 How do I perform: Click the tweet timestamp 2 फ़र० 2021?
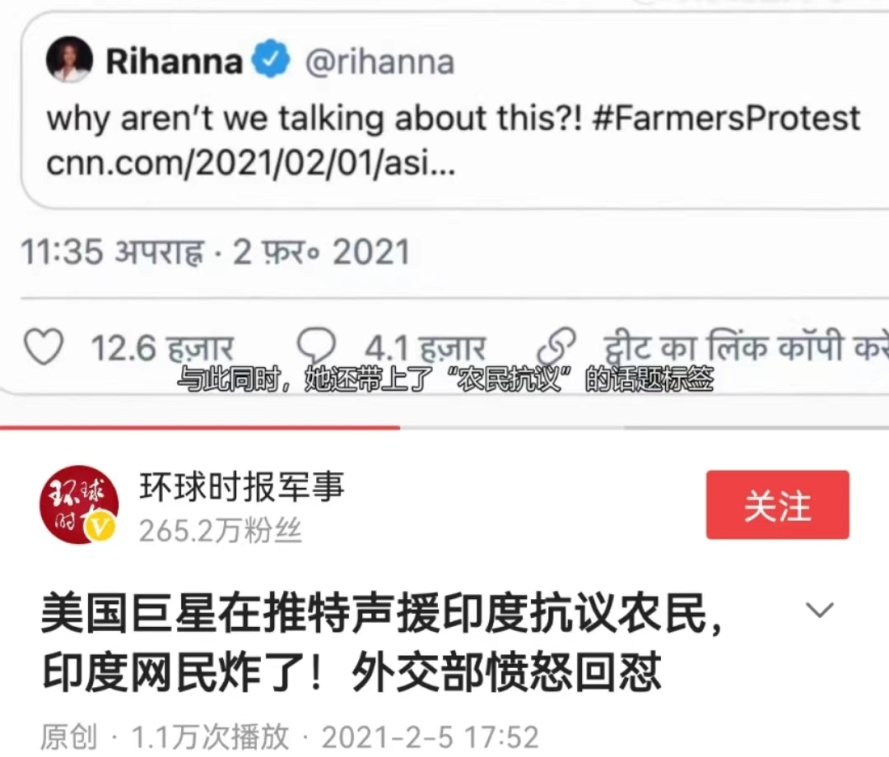321,251
